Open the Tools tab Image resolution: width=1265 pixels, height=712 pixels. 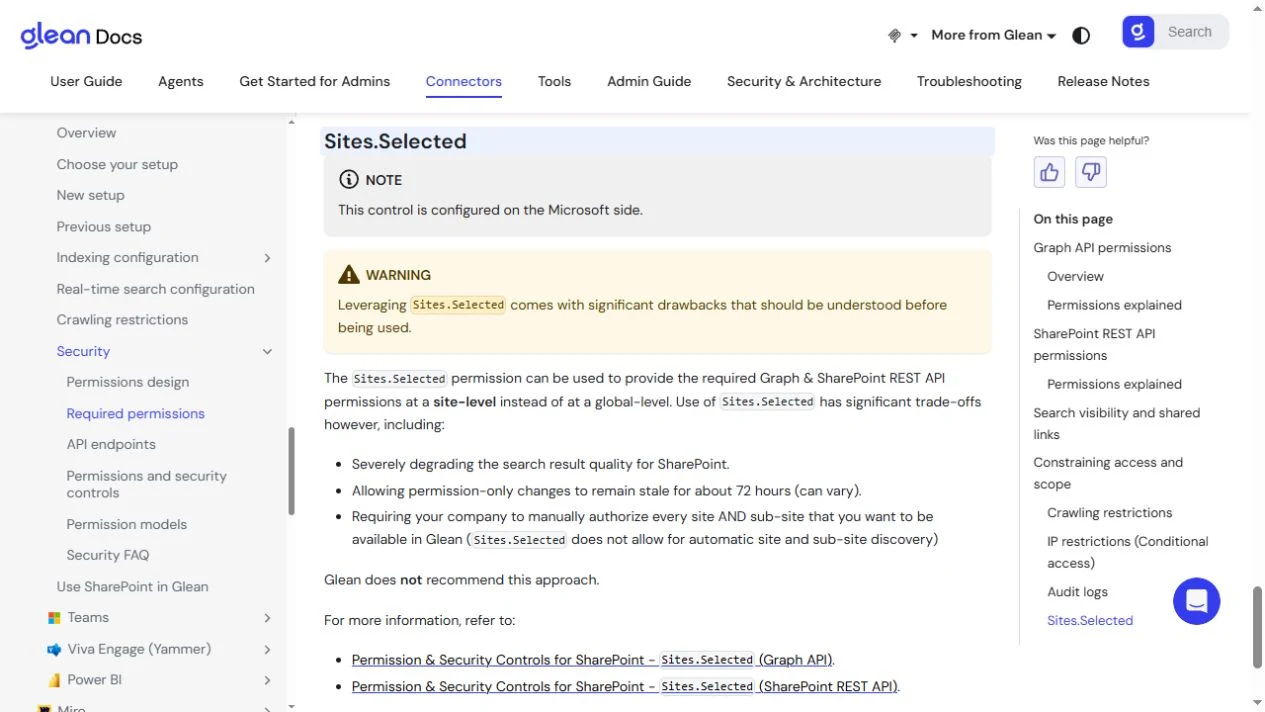554,81
